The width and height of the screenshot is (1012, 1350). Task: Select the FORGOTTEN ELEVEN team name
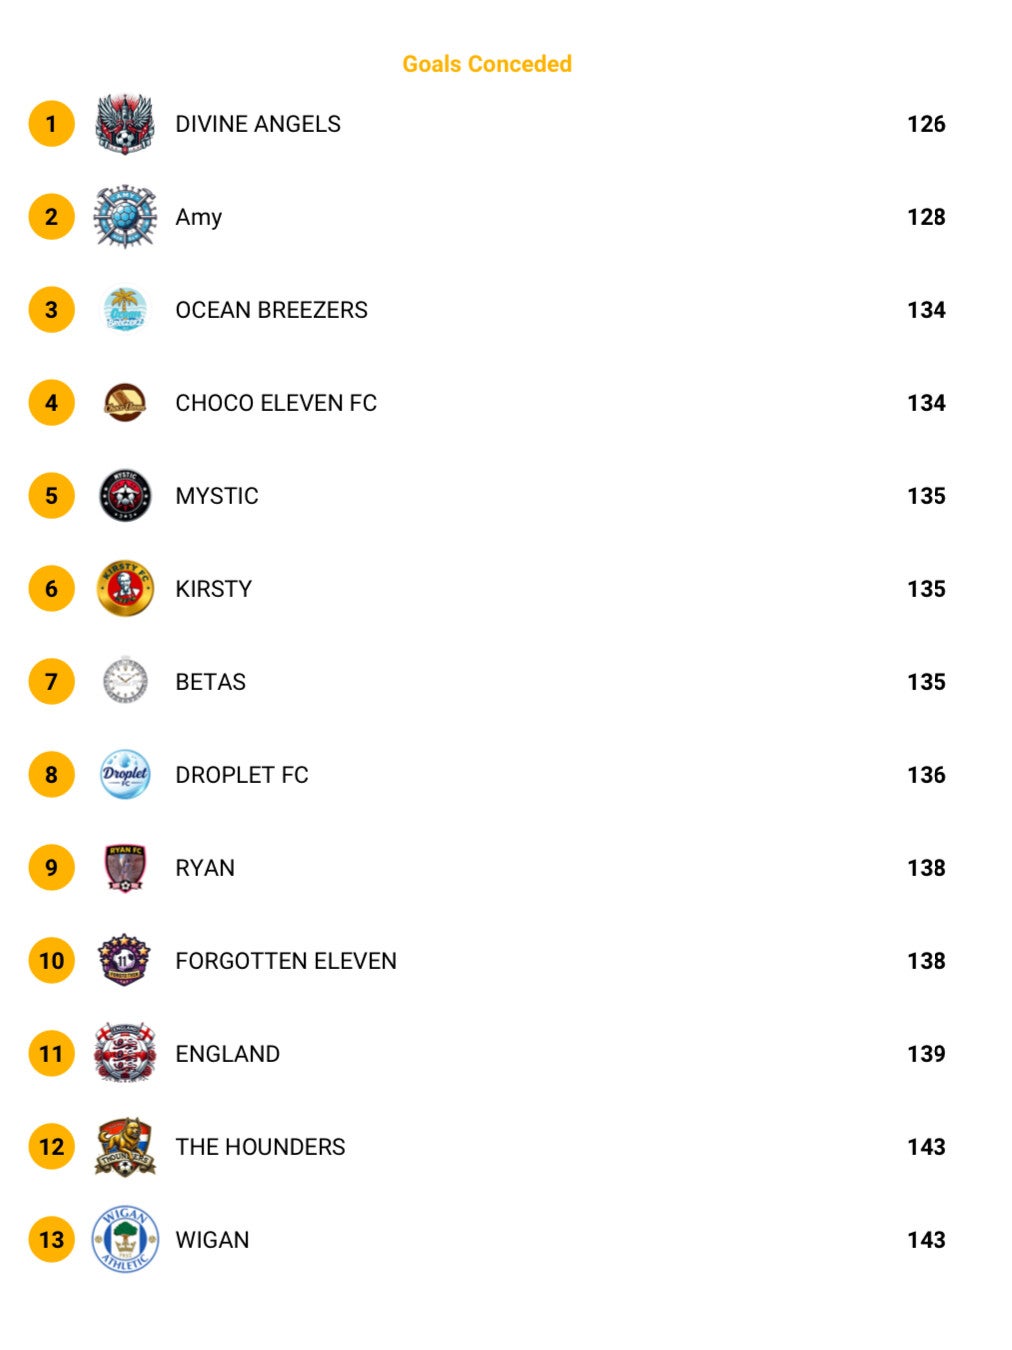286,961
